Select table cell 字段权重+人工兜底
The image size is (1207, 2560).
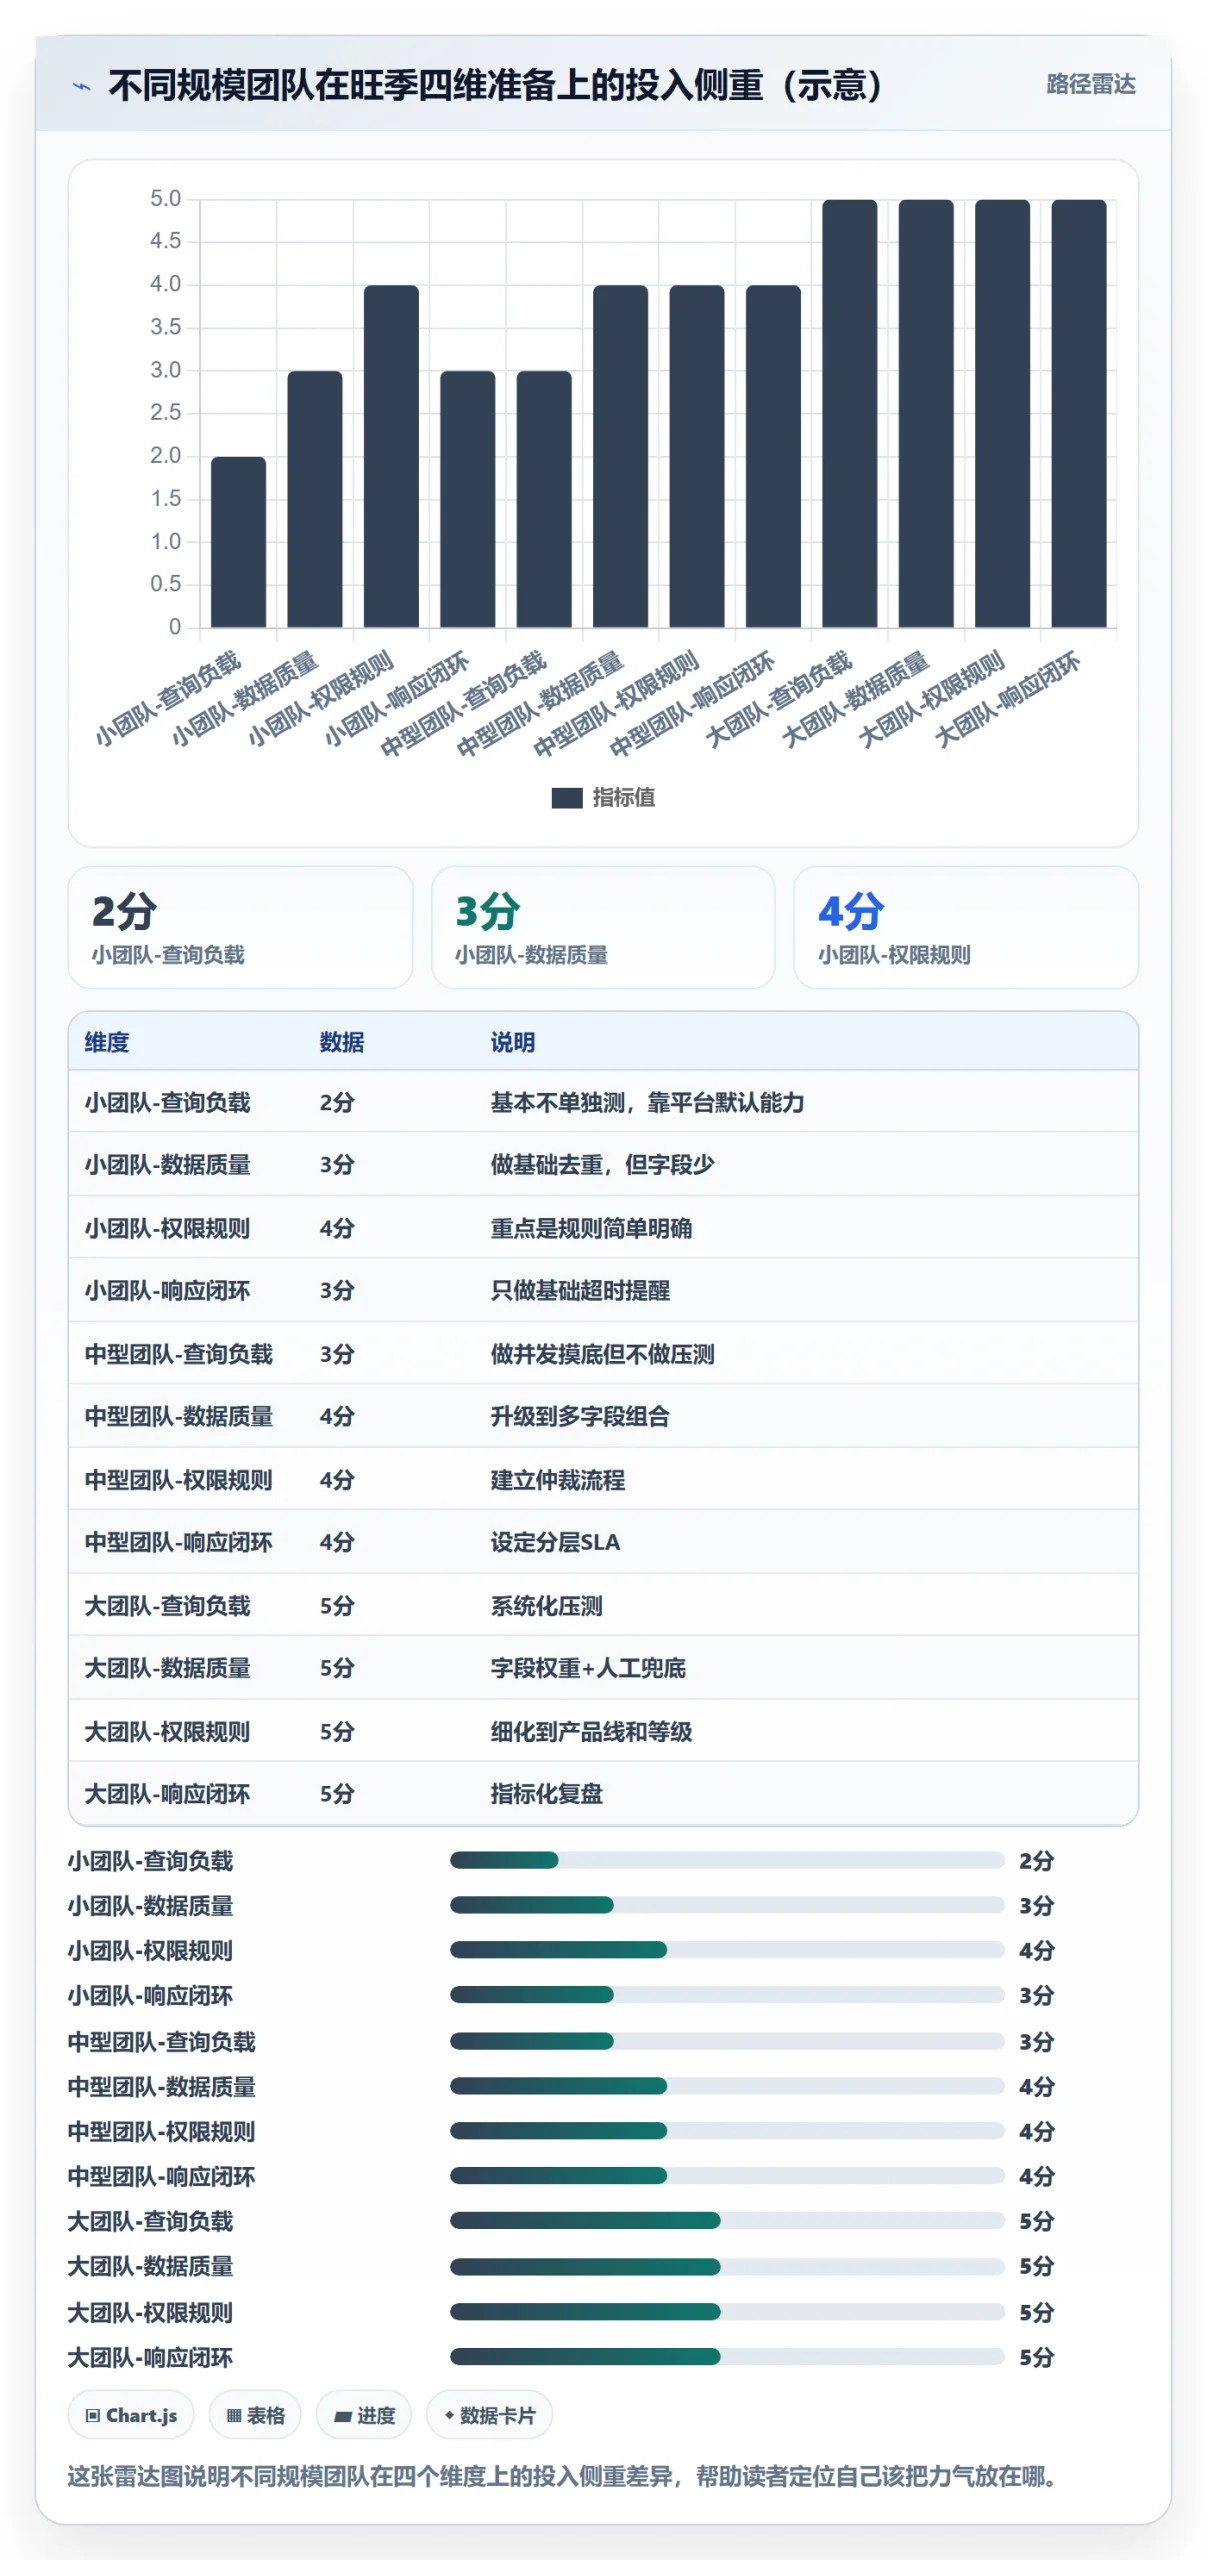point(588,1668)
